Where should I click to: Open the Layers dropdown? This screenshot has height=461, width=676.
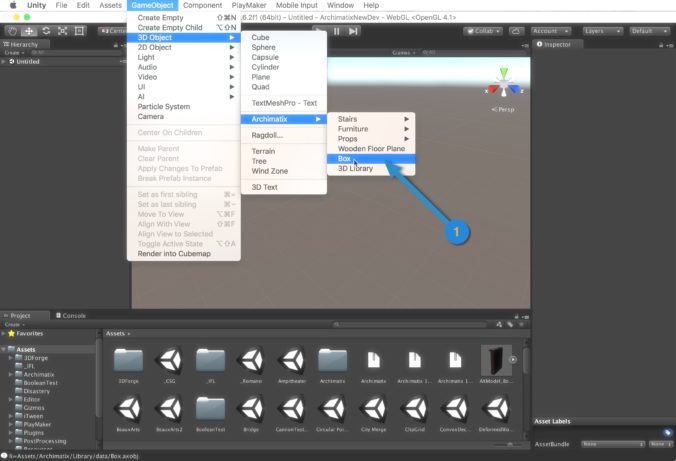(x=602, y=31)
